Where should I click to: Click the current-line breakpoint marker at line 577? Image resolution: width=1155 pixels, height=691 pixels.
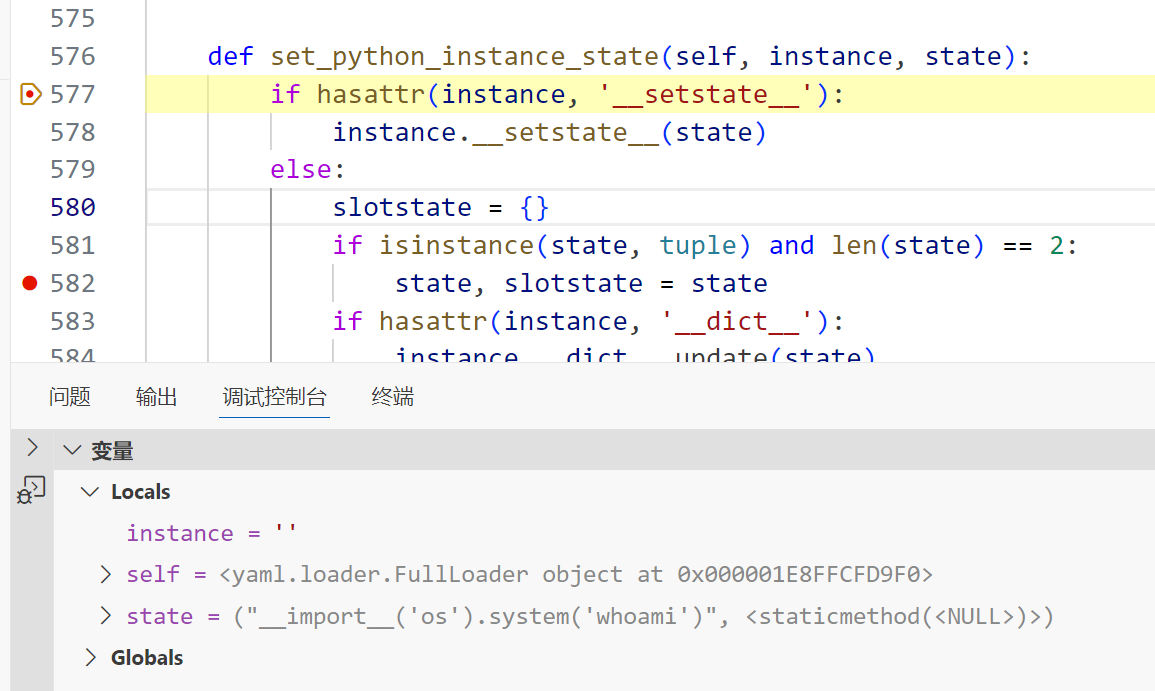30,94
